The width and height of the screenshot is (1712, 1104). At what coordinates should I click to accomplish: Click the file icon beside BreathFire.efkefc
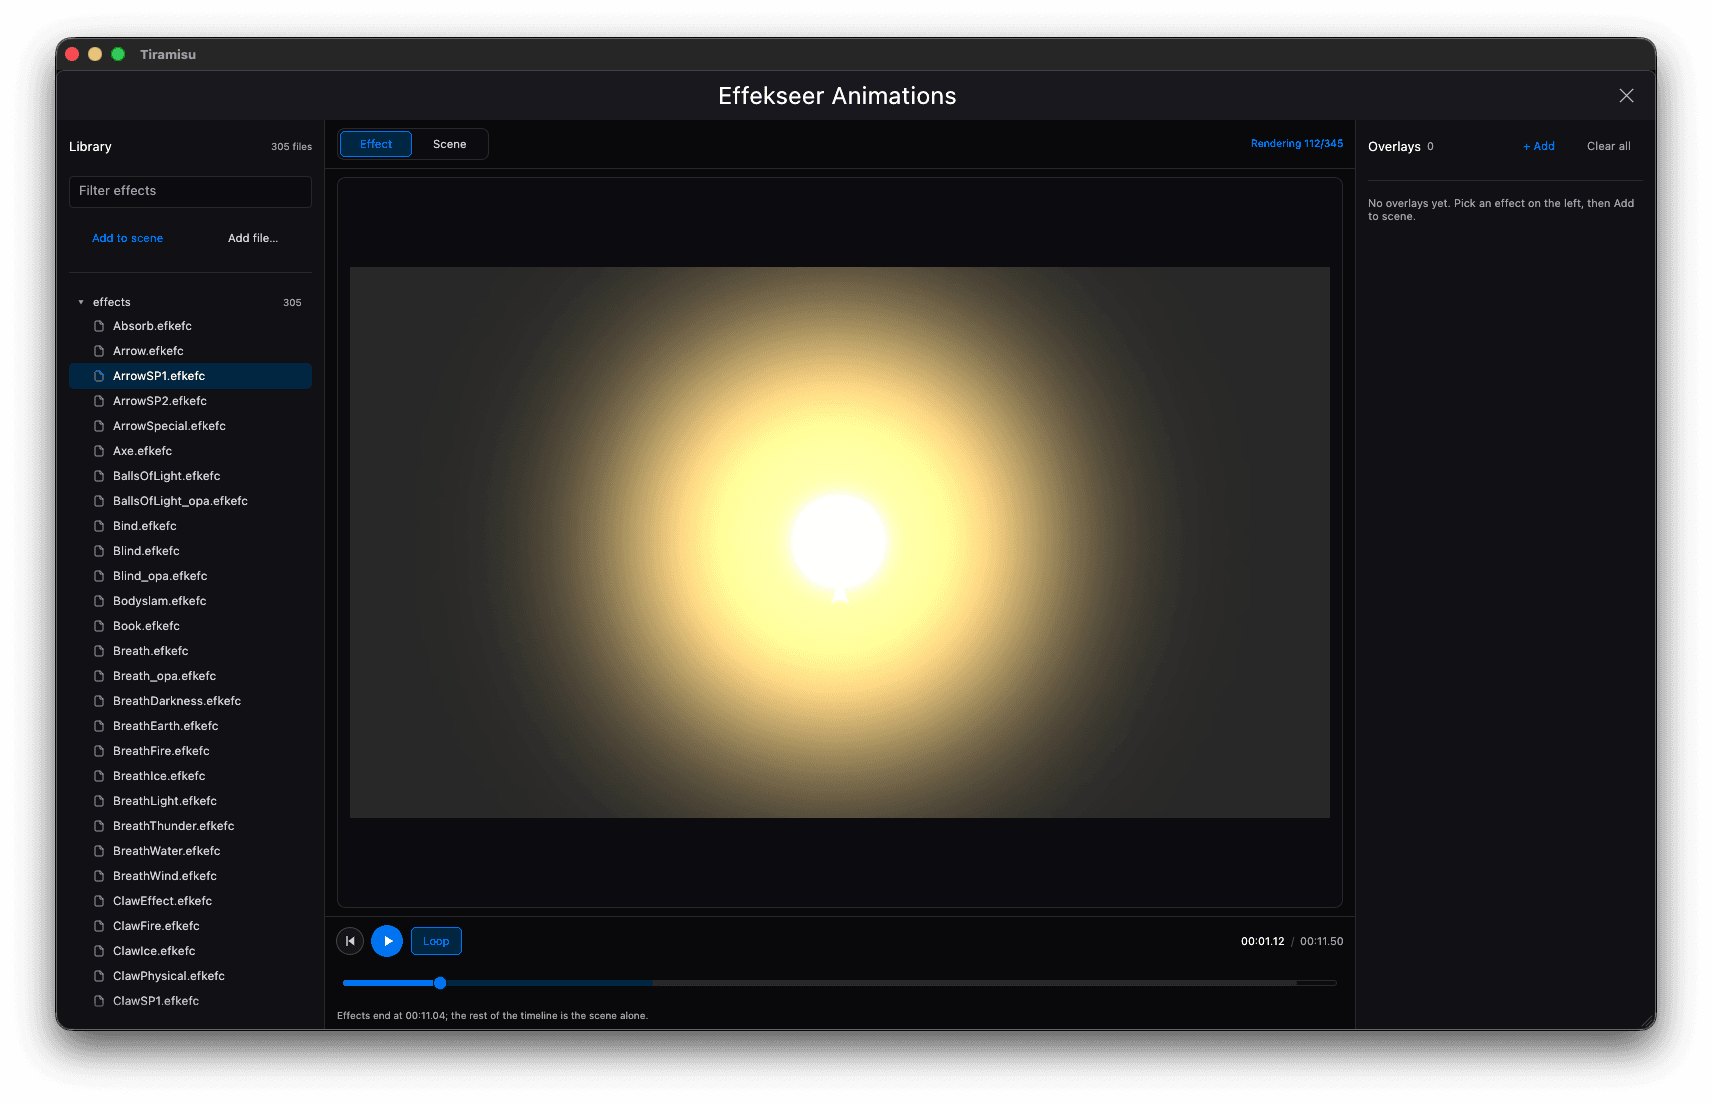coord(99,751)
